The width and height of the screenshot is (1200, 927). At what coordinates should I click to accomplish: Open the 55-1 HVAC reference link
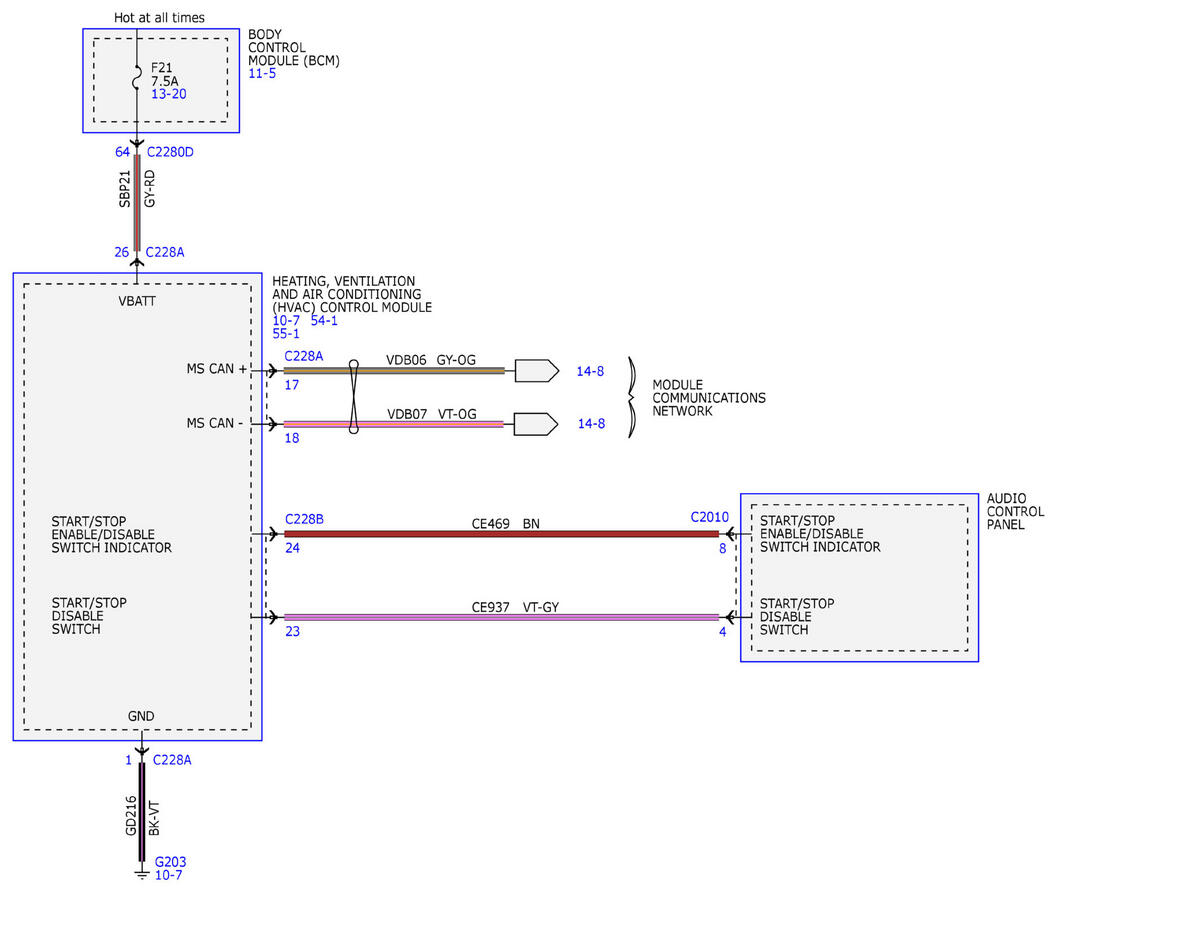tap(286, 333)
